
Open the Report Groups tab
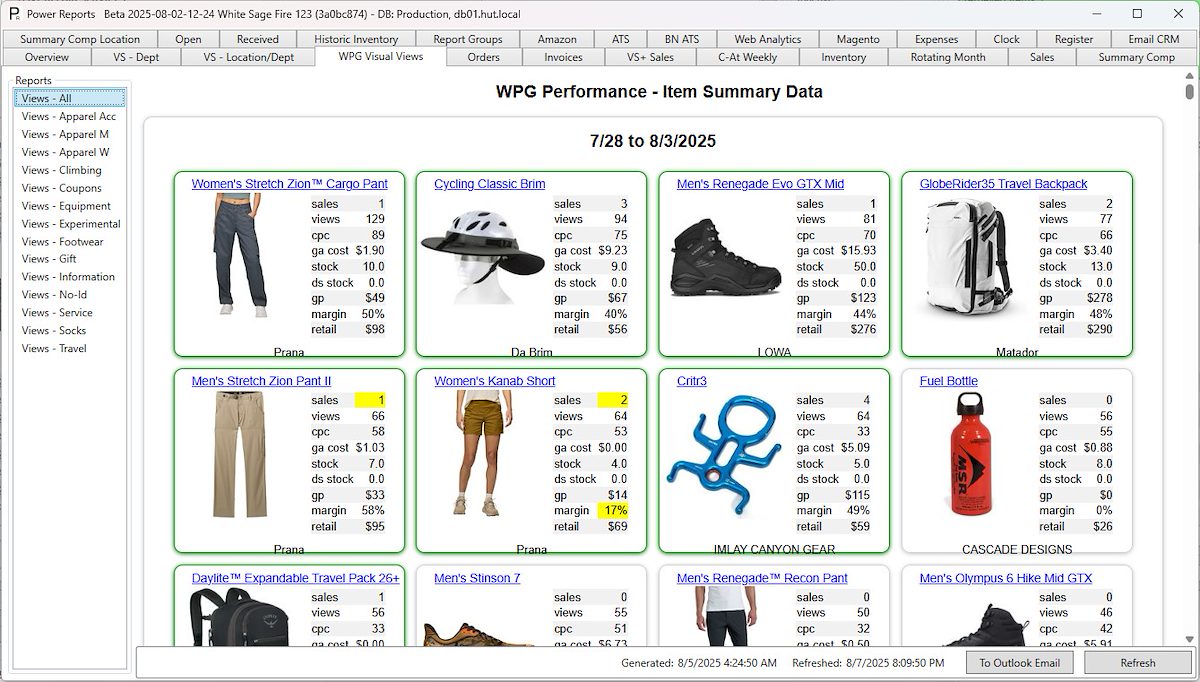(468, 39)
